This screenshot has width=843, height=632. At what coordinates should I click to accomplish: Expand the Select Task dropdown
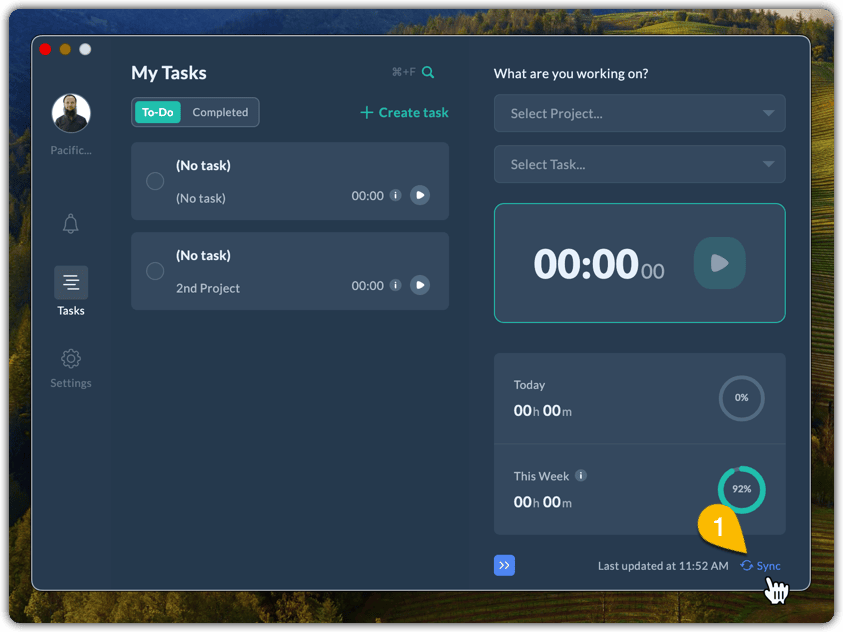click(639, 164)
